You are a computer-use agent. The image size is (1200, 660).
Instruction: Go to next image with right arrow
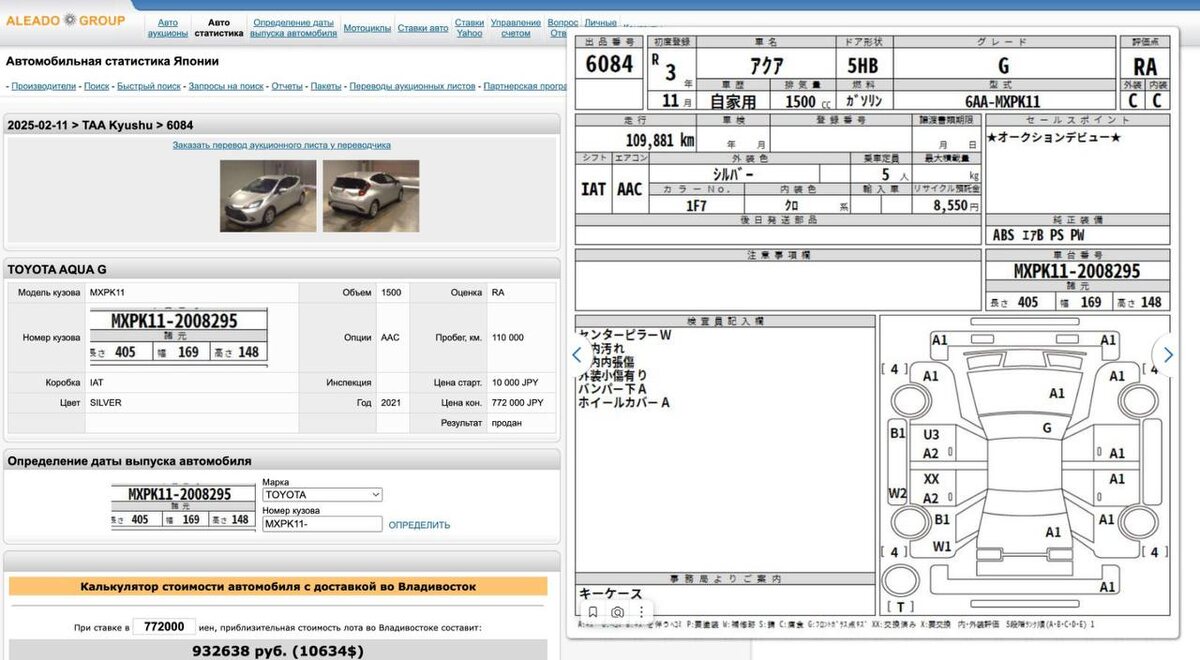click(x=1169, y=354)
